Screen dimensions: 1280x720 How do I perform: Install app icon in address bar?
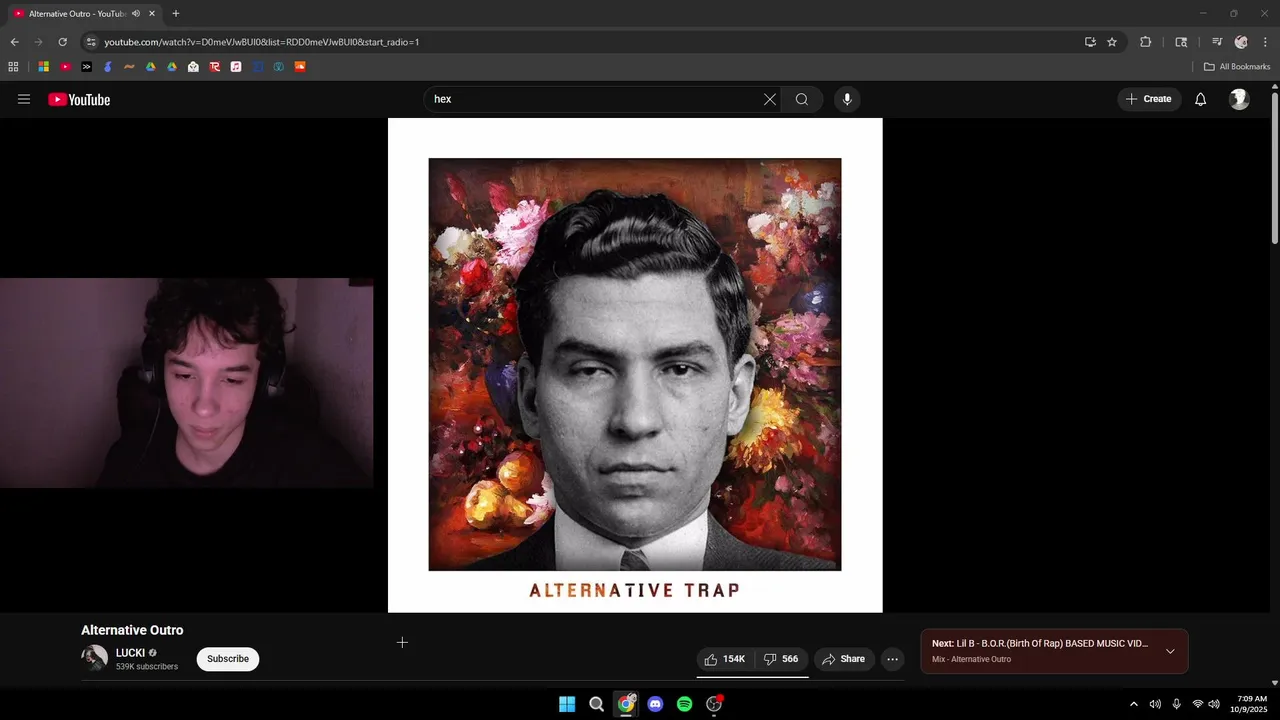[x=1090, y=42]
